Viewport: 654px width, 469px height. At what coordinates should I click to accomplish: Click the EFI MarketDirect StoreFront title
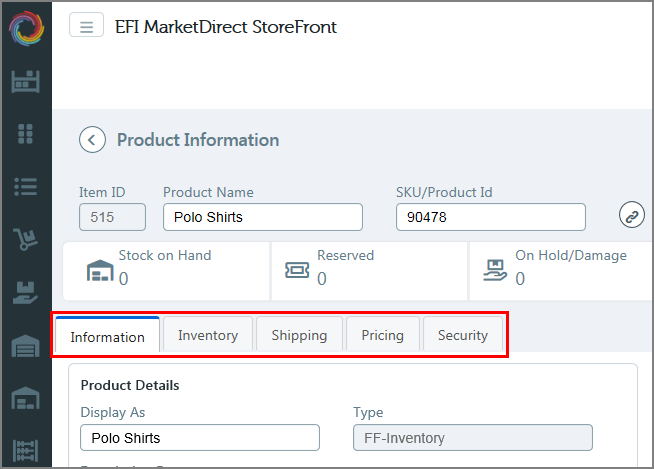(x=226, y=27)
